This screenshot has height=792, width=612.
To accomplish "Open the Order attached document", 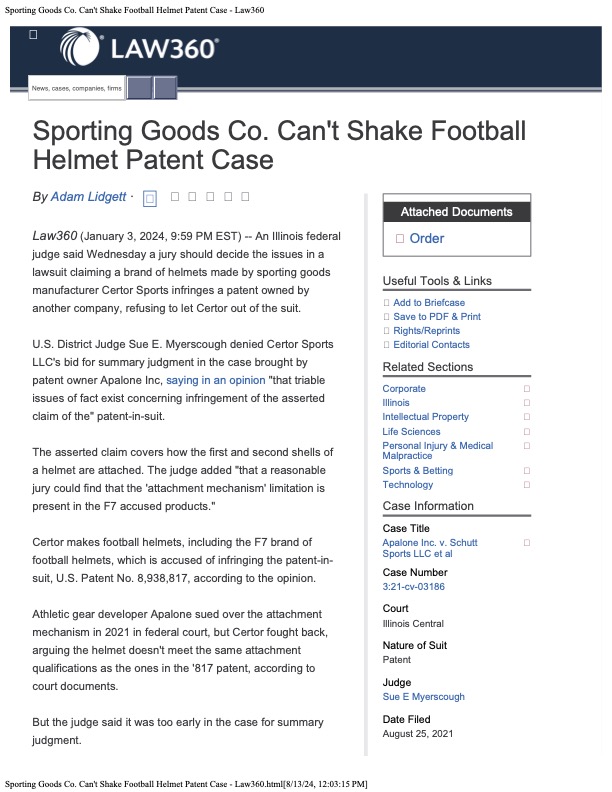I will click(427, 239).
